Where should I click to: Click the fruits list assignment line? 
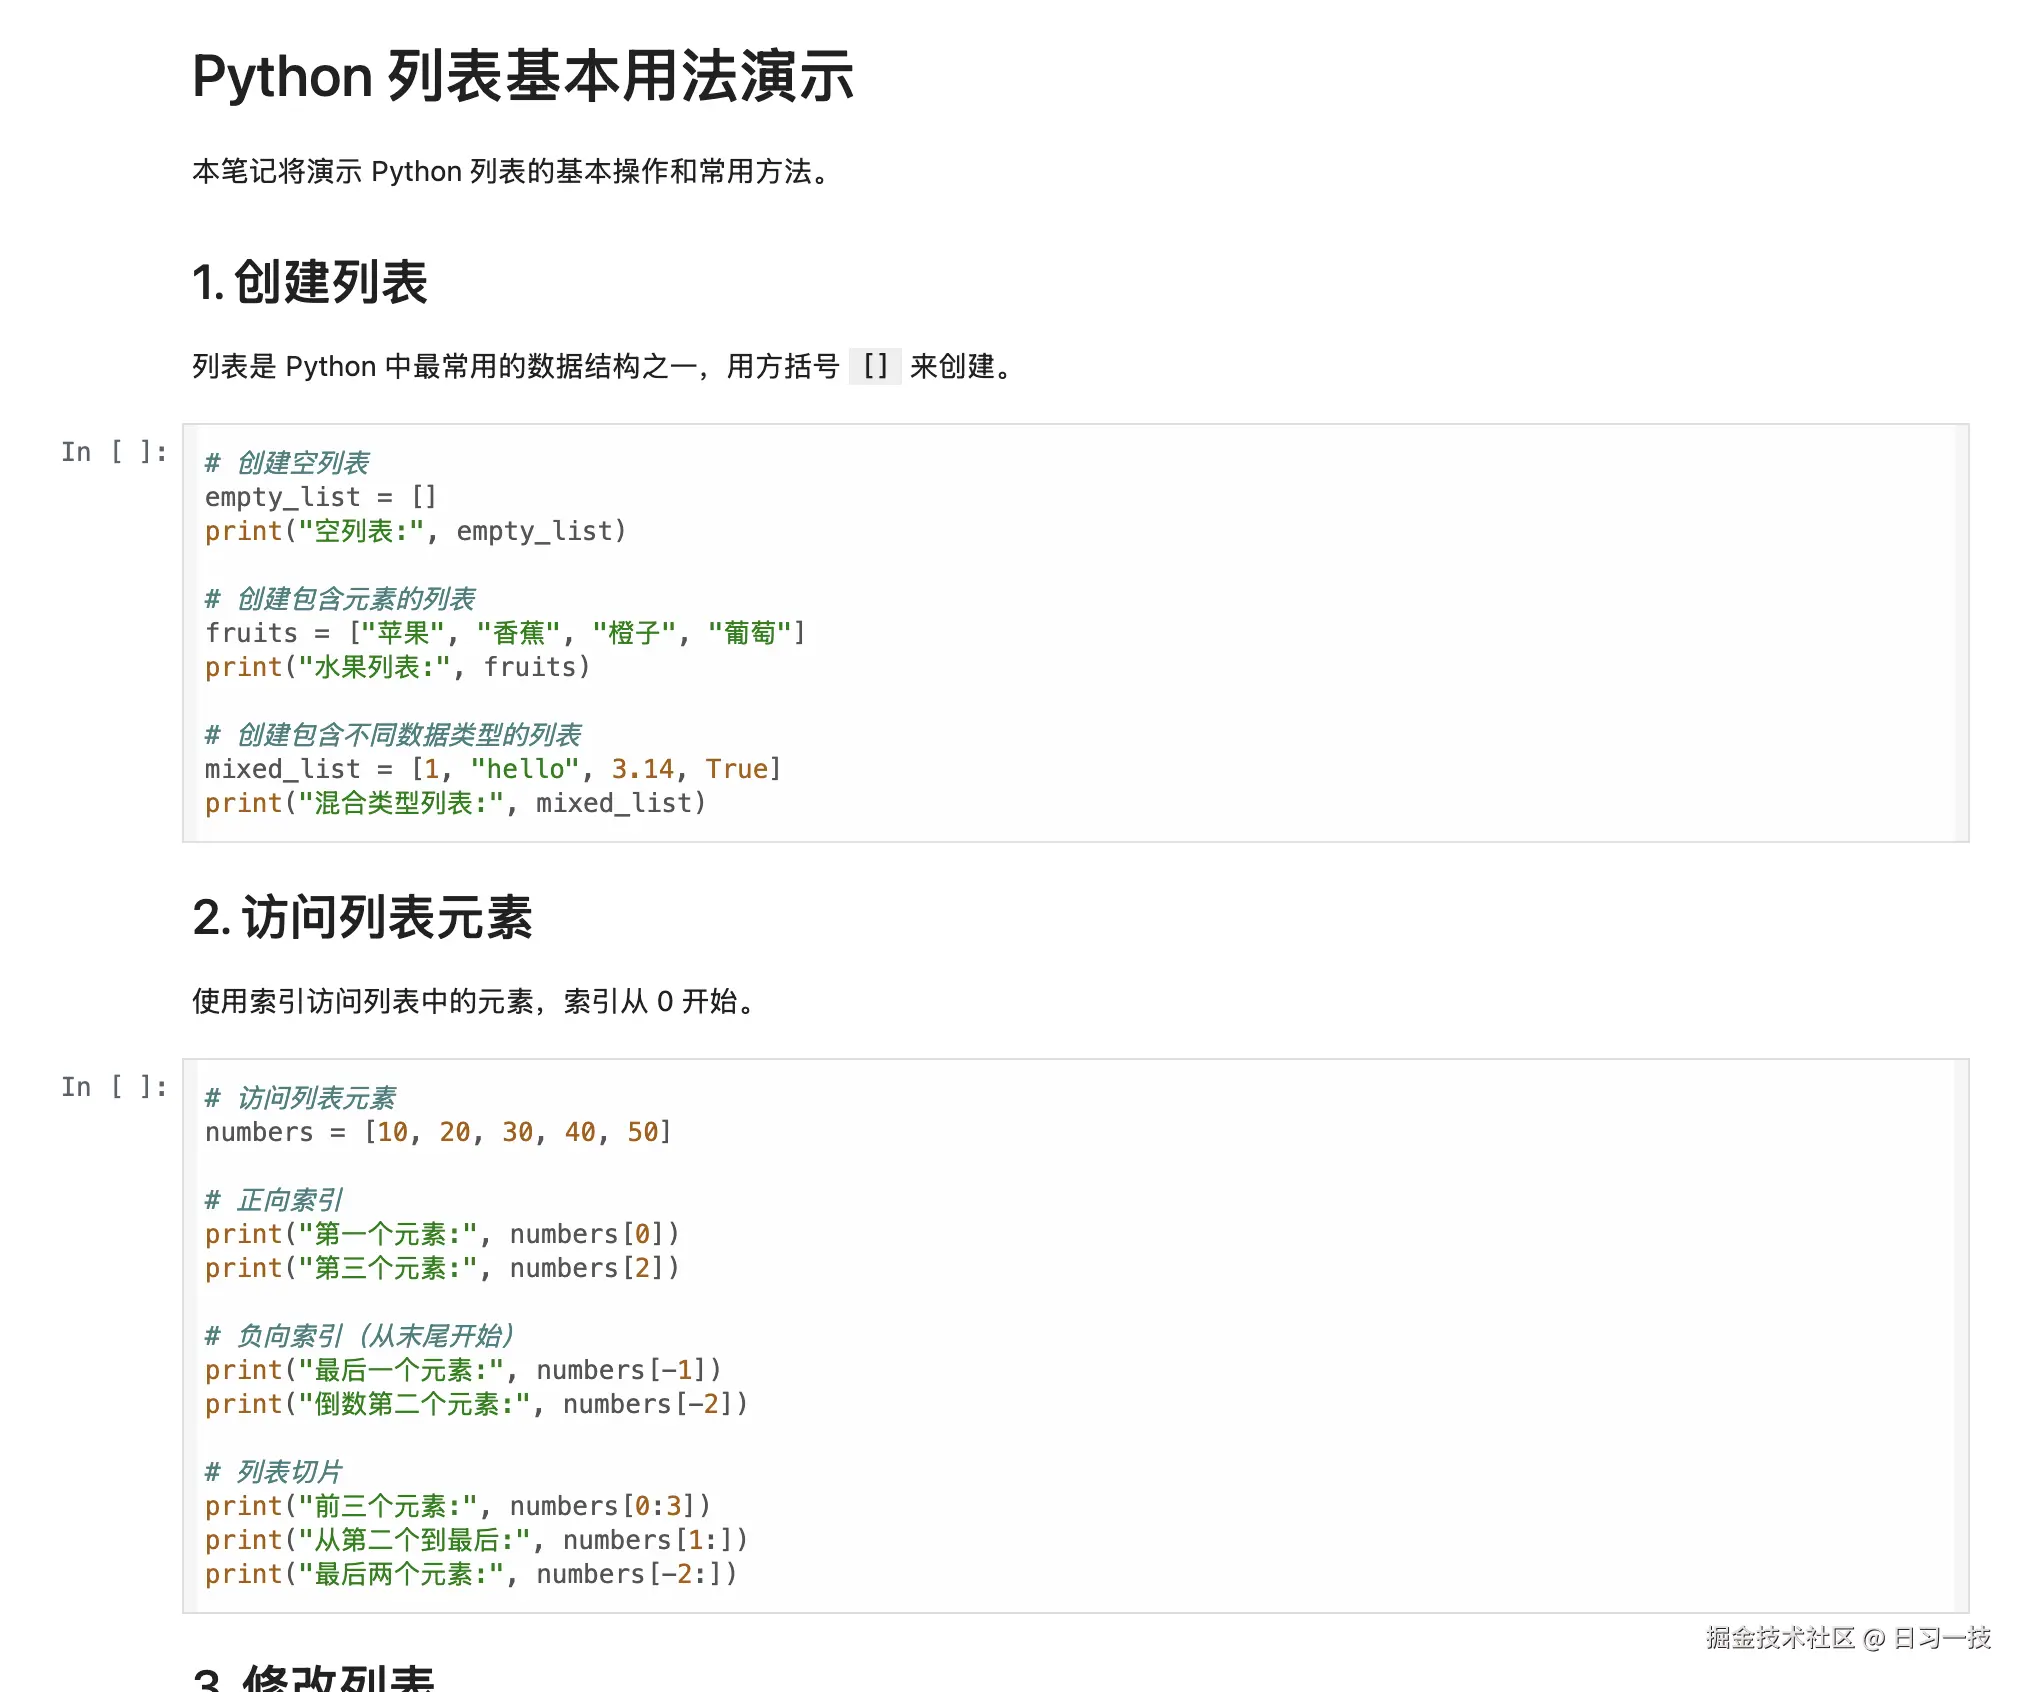pos(504,633)
